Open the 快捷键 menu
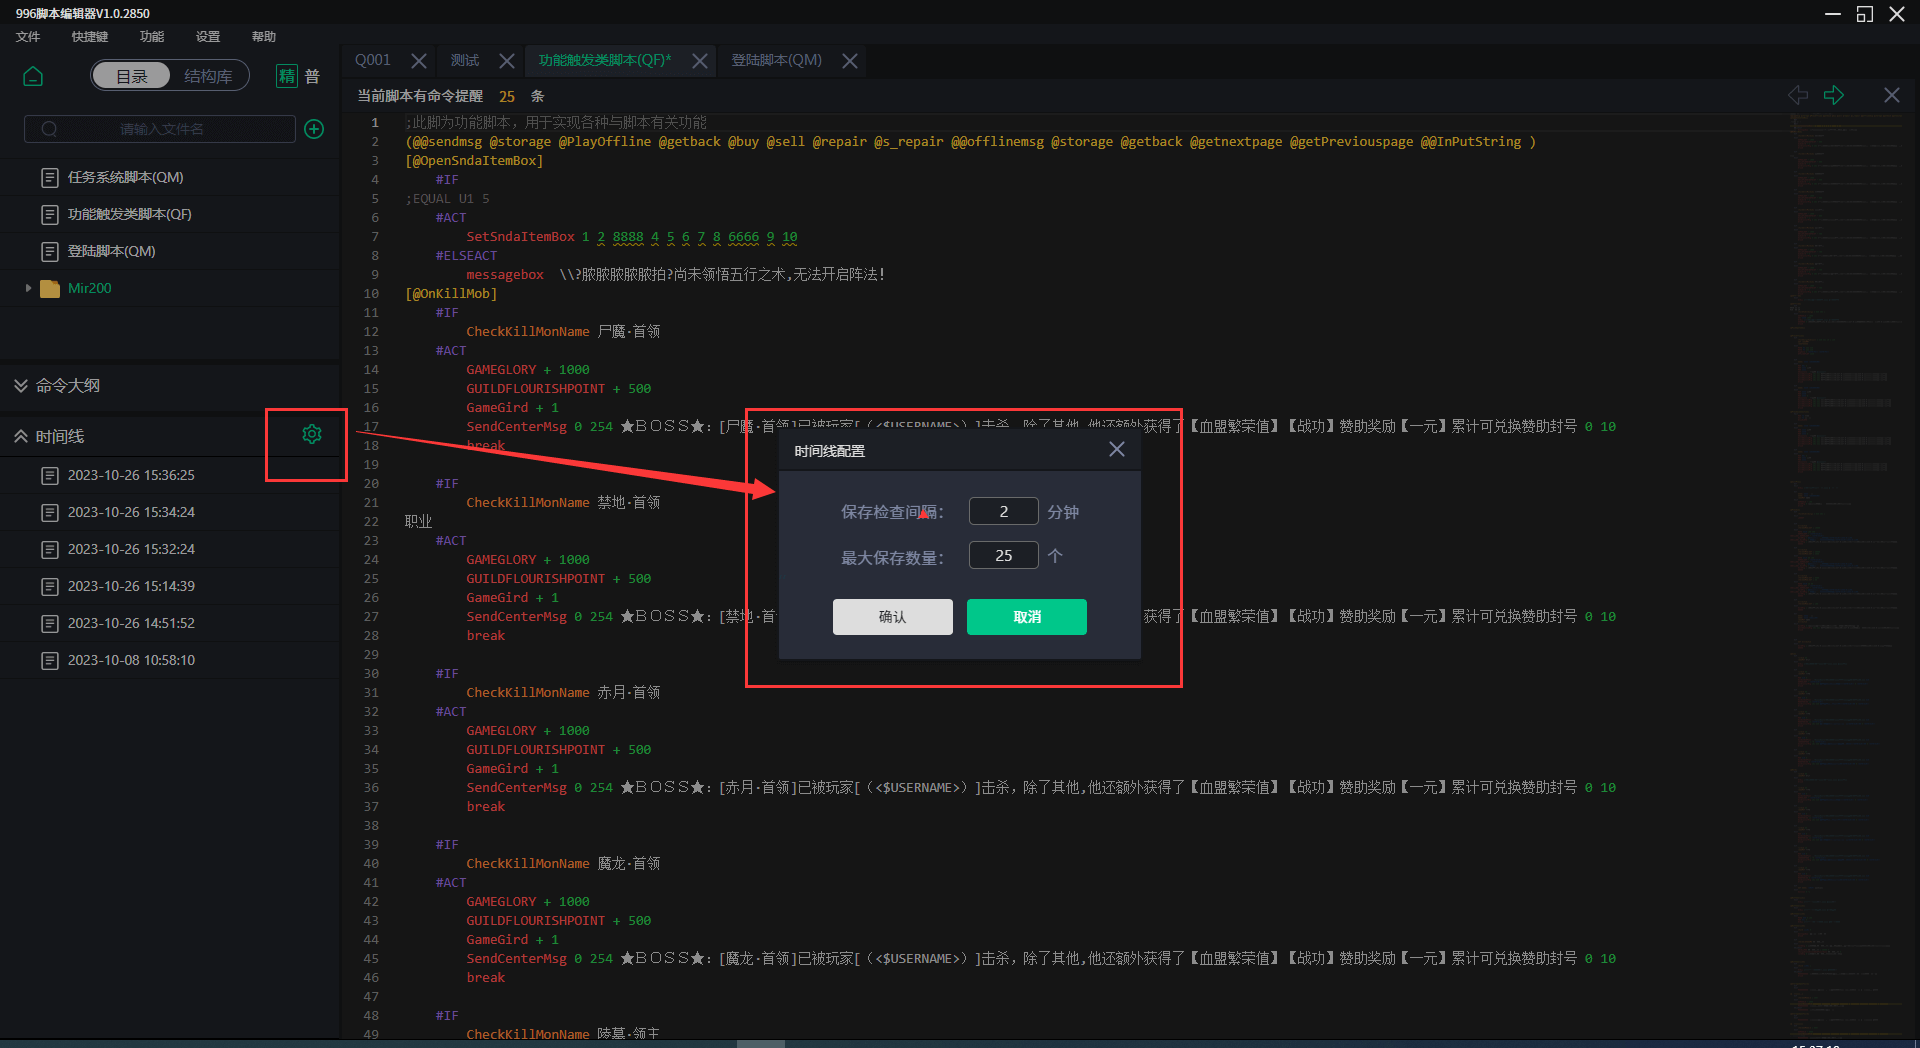1920x1048 pixels. (89, 37)
